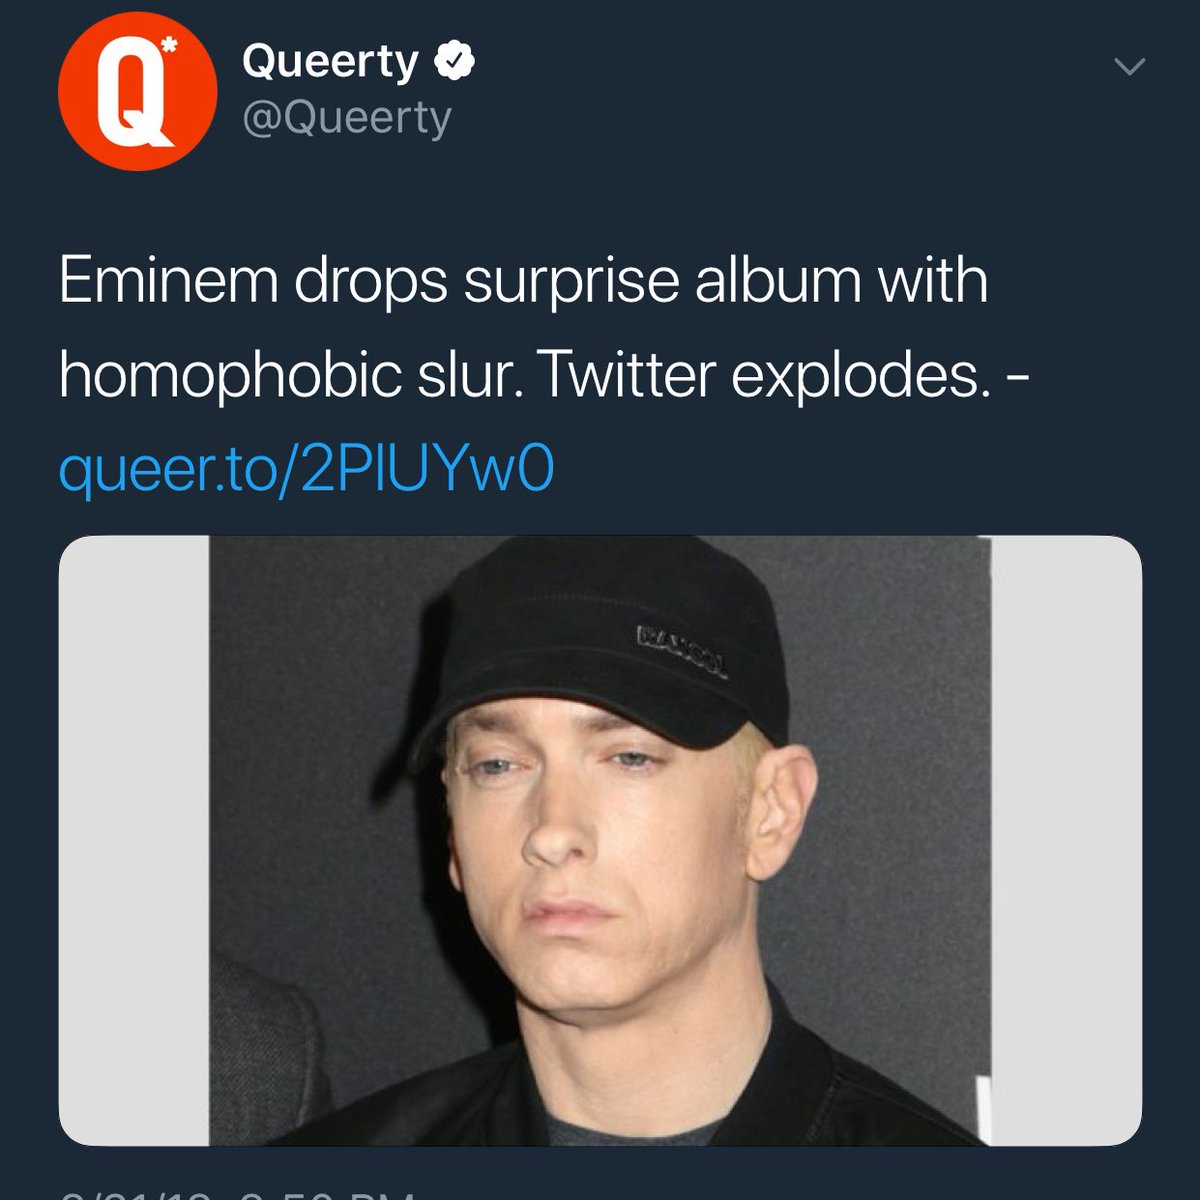Click the right gray margin of the image card
Viewport: 1200px width, 1200px height.
pos(1066,841)
